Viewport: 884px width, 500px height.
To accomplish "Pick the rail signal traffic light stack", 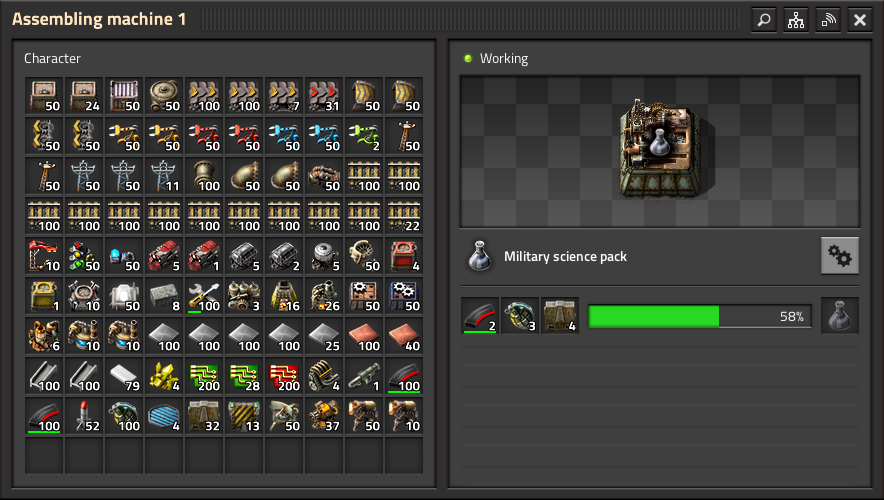I will [x=84, y=256].
